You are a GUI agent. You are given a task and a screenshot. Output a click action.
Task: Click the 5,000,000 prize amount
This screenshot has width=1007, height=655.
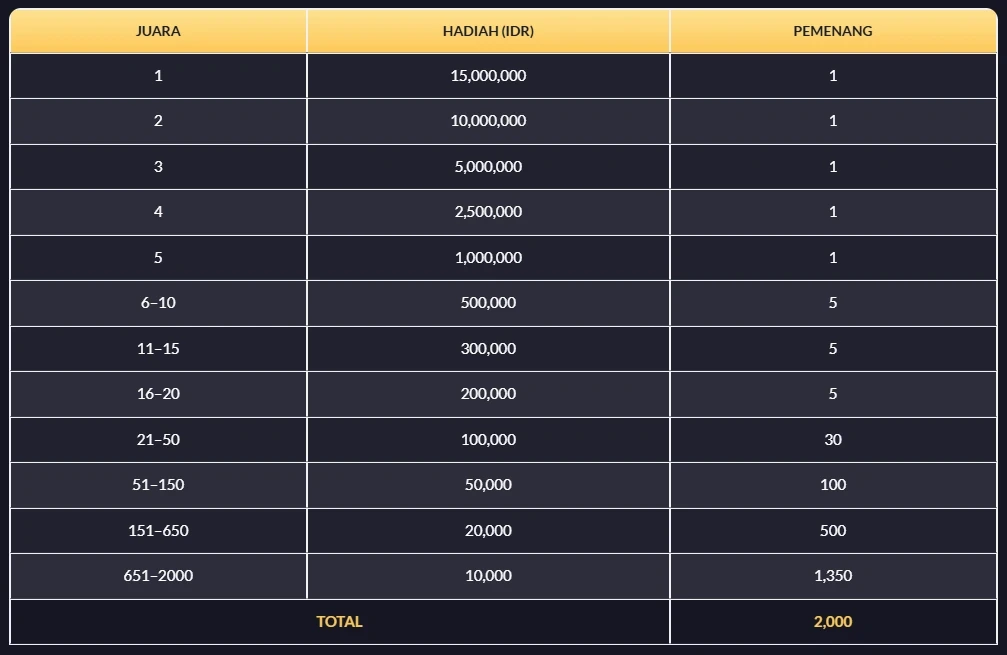[x=488, y=167]
